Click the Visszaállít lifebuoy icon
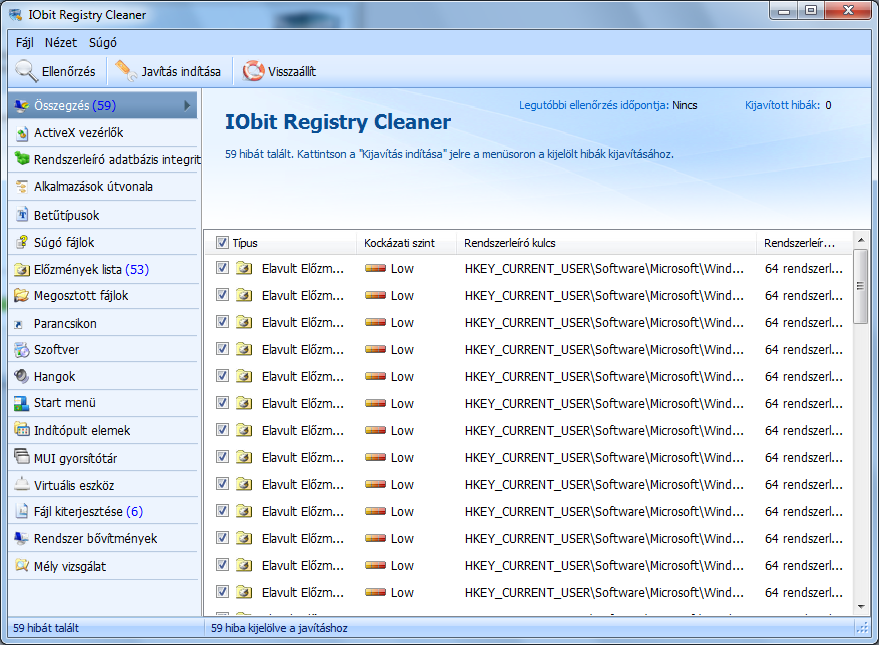Viewport: 879px width, 645px height. (x=253, y=71)
